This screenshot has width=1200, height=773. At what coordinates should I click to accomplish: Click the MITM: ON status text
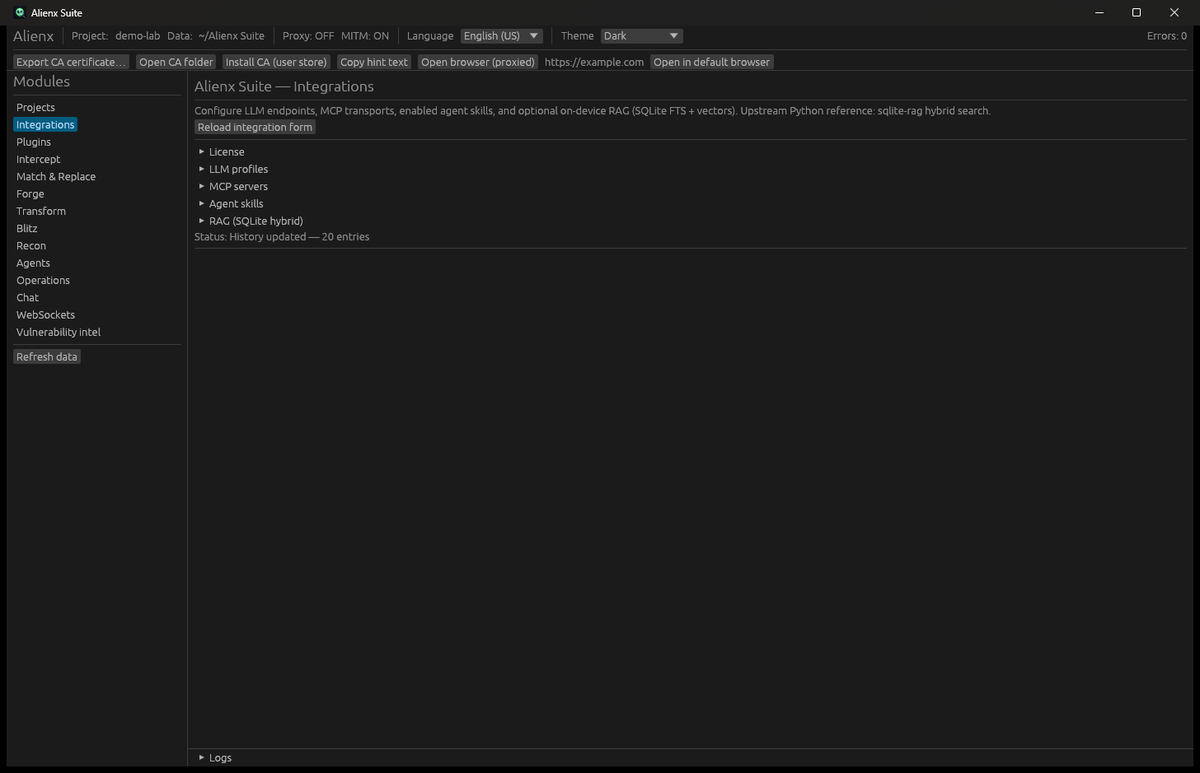coord(365,36)
